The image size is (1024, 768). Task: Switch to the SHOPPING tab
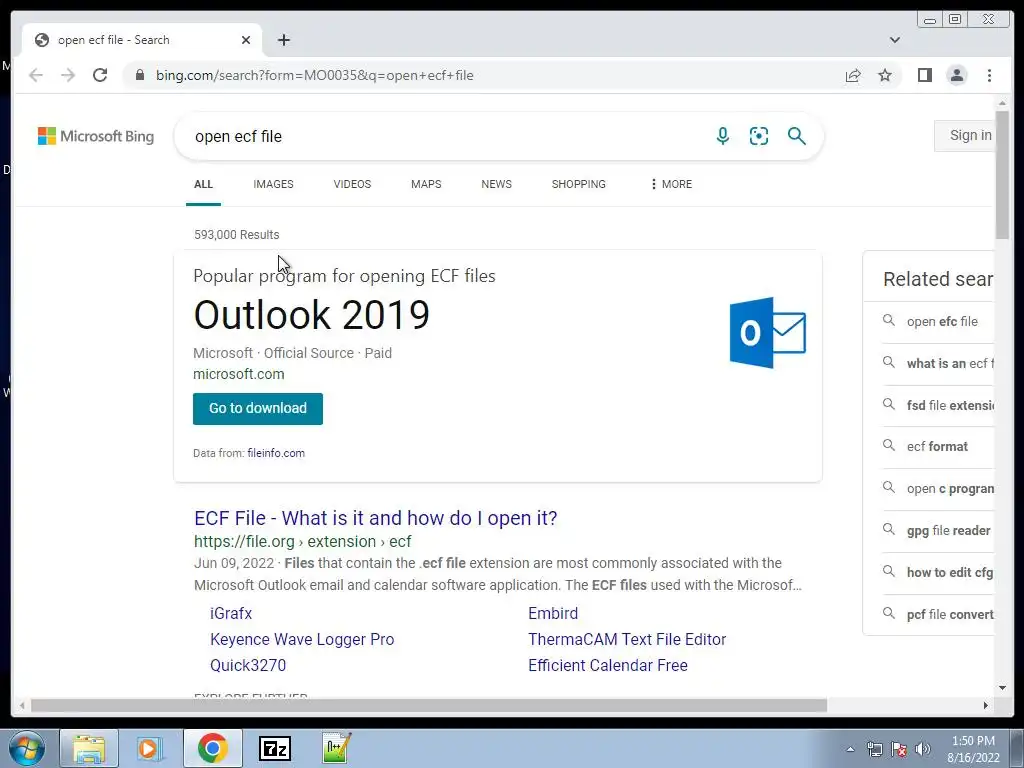pos(579,184)
